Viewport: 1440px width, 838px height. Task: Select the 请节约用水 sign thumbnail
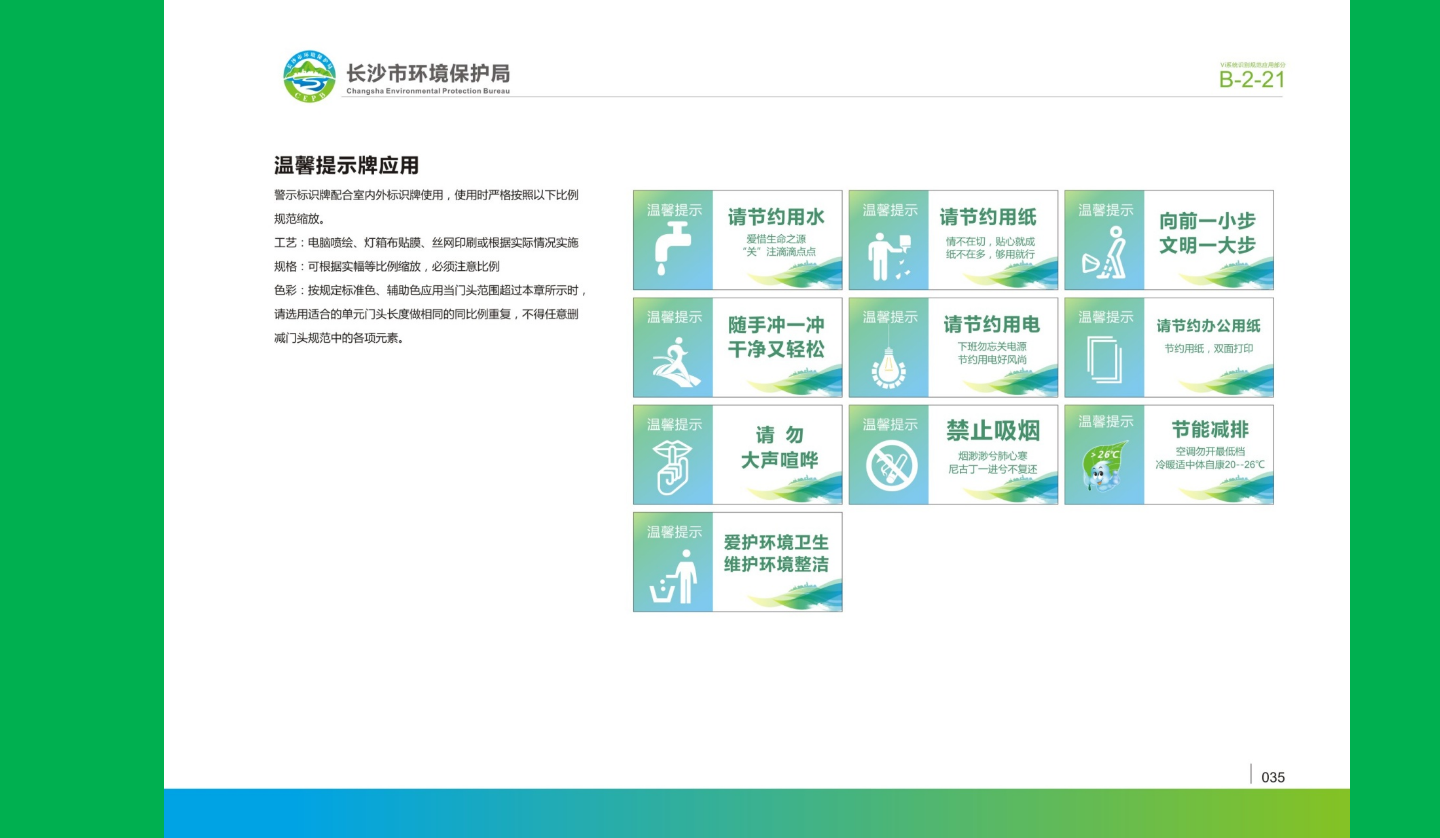coord(737,239)
